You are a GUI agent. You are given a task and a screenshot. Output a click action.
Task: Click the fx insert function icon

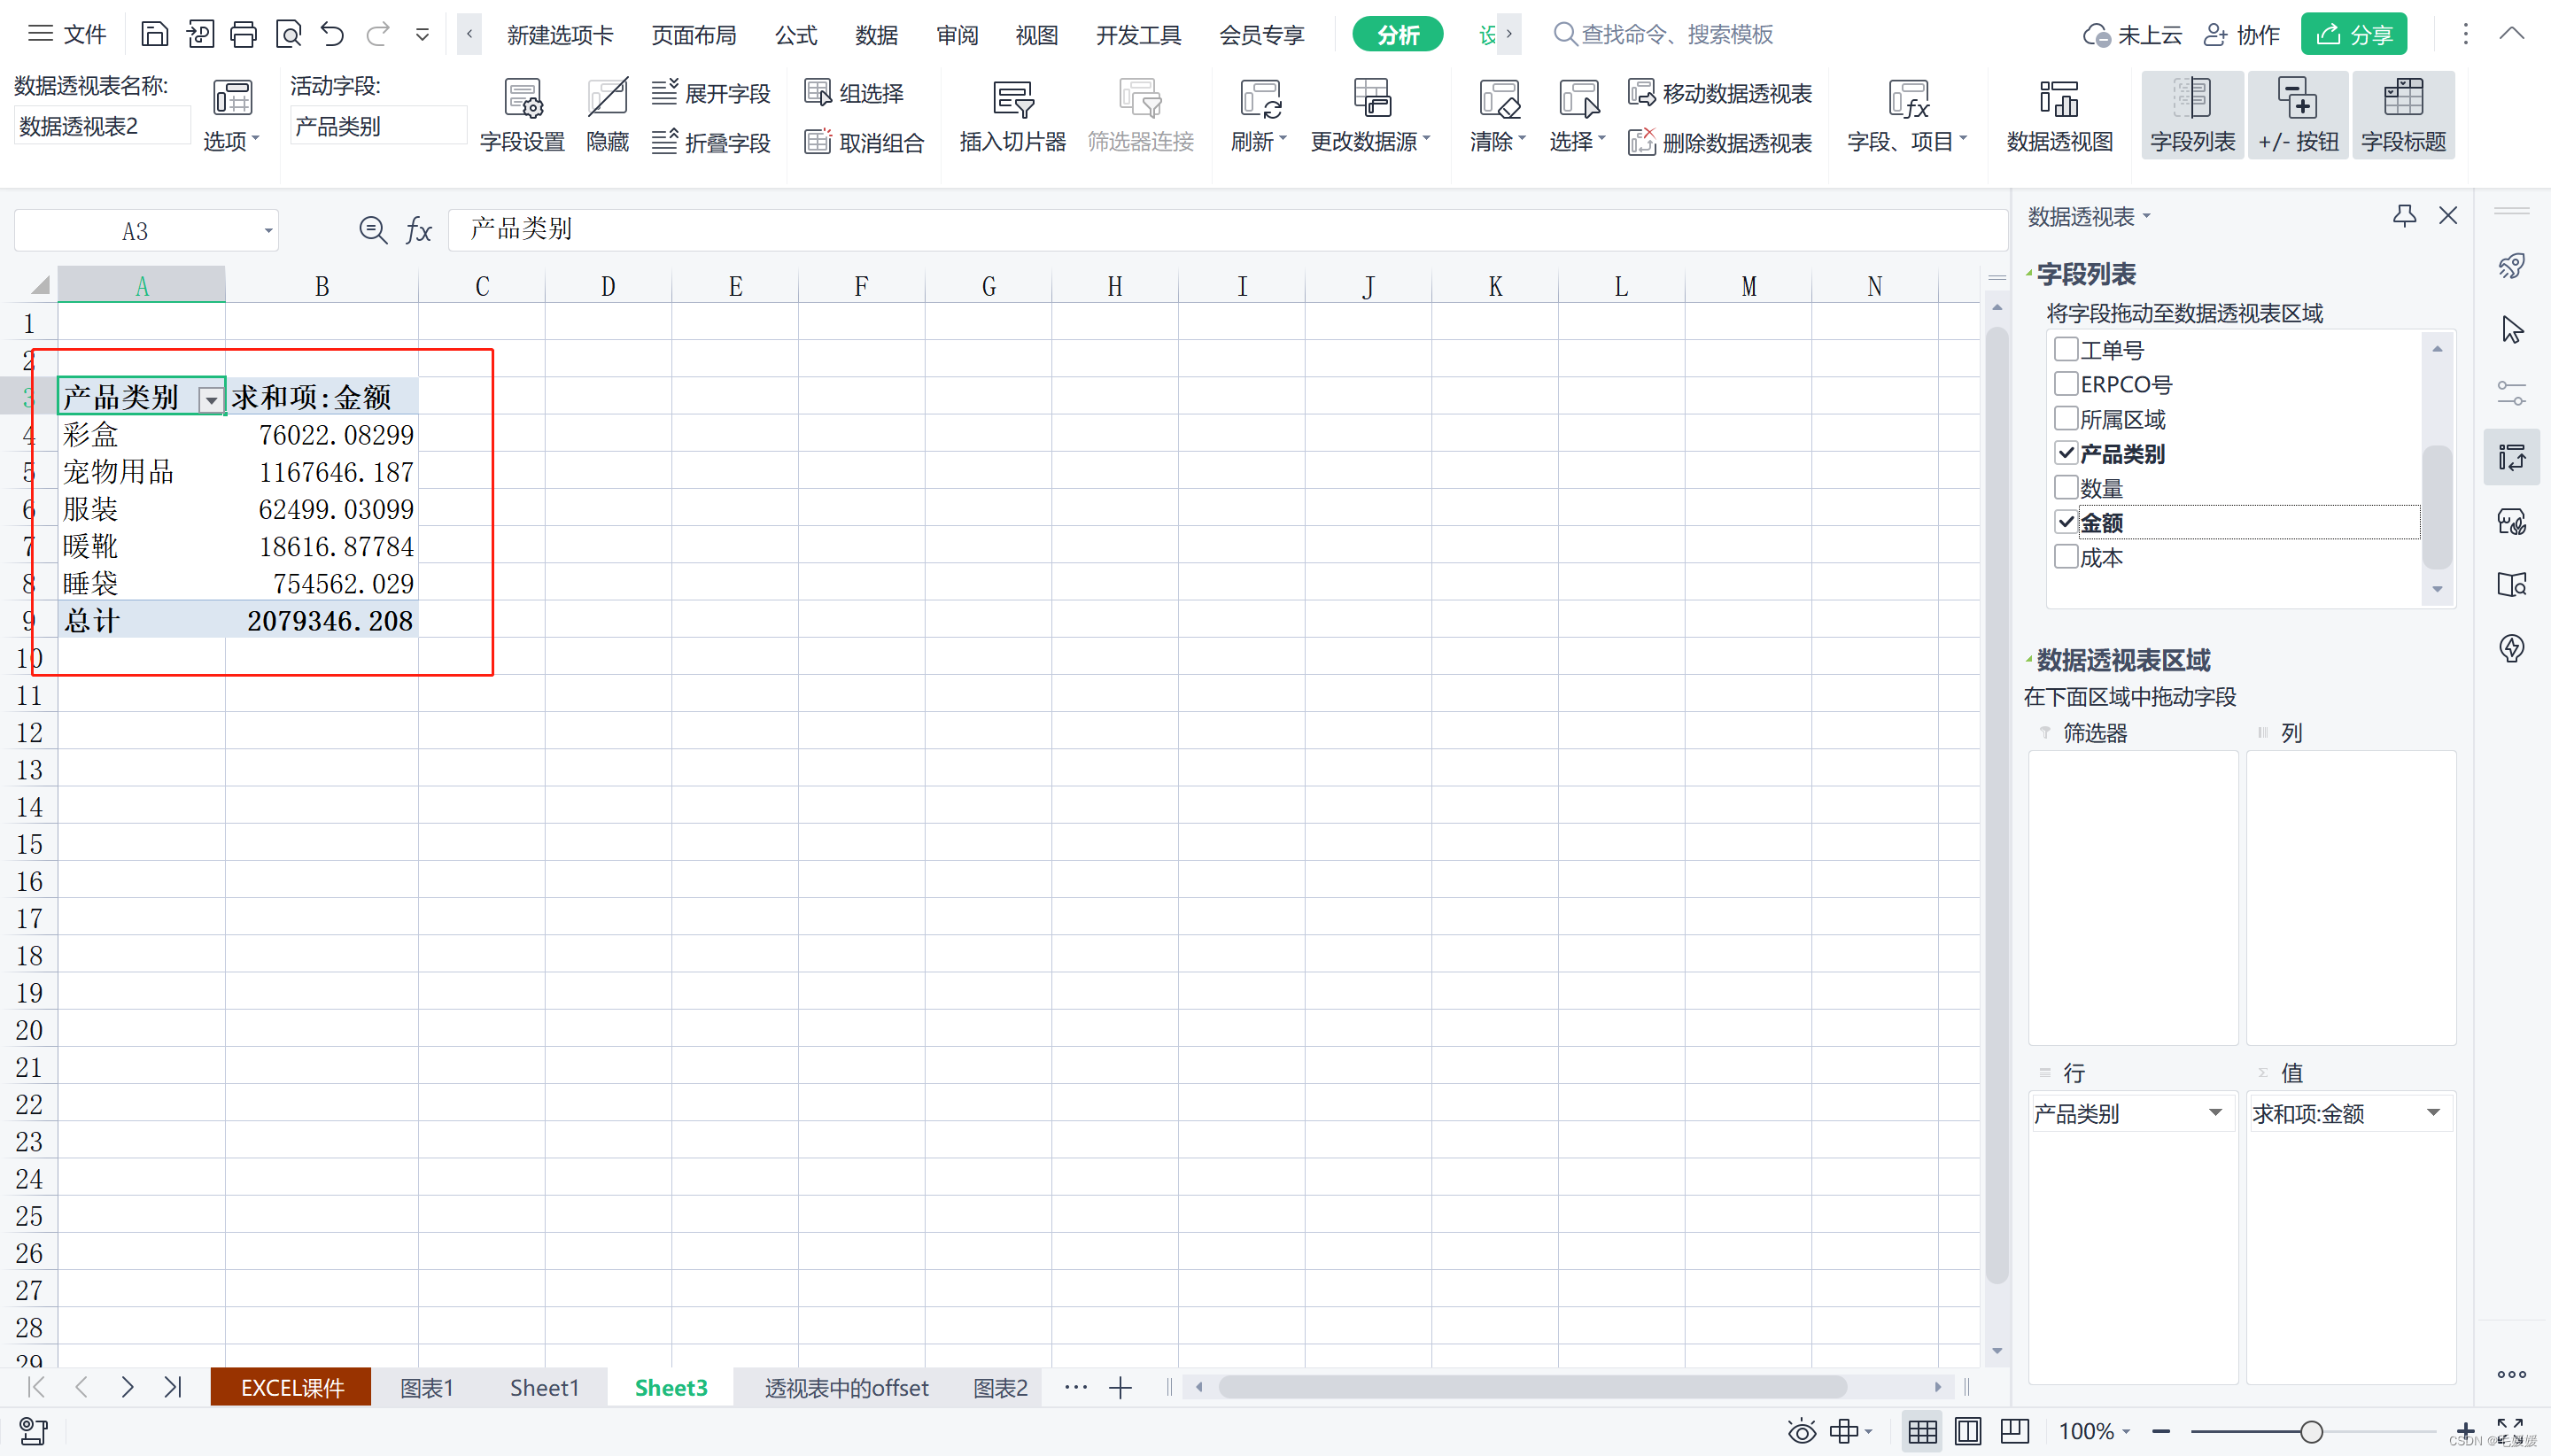[418, 231]
